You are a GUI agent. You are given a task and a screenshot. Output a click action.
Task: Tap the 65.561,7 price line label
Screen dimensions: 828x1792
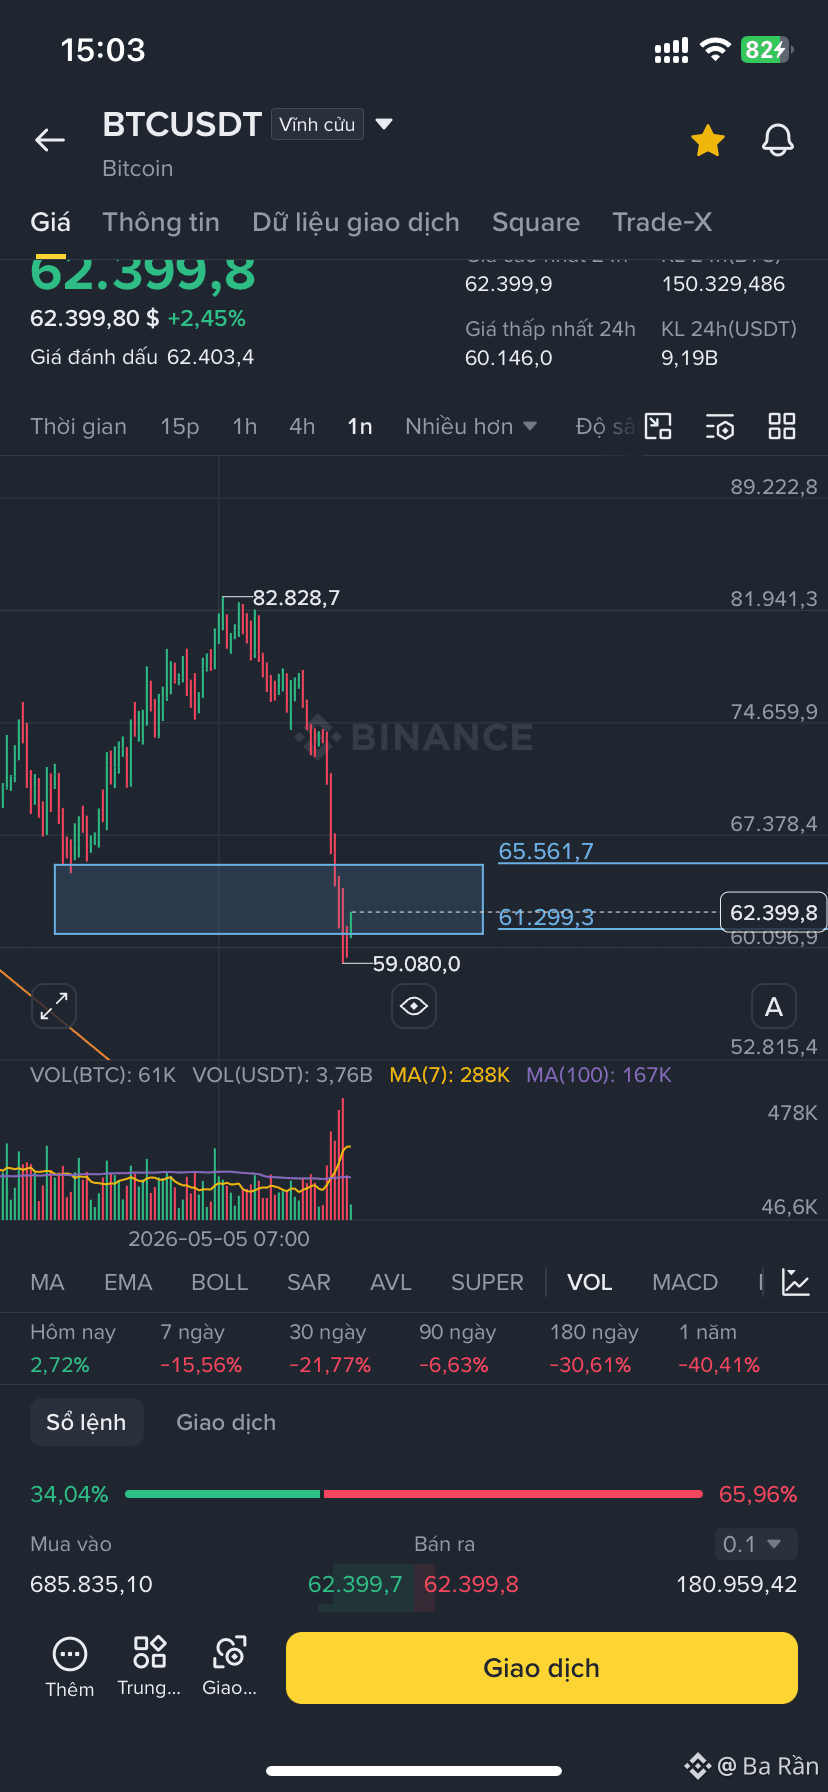pos(546,851)
